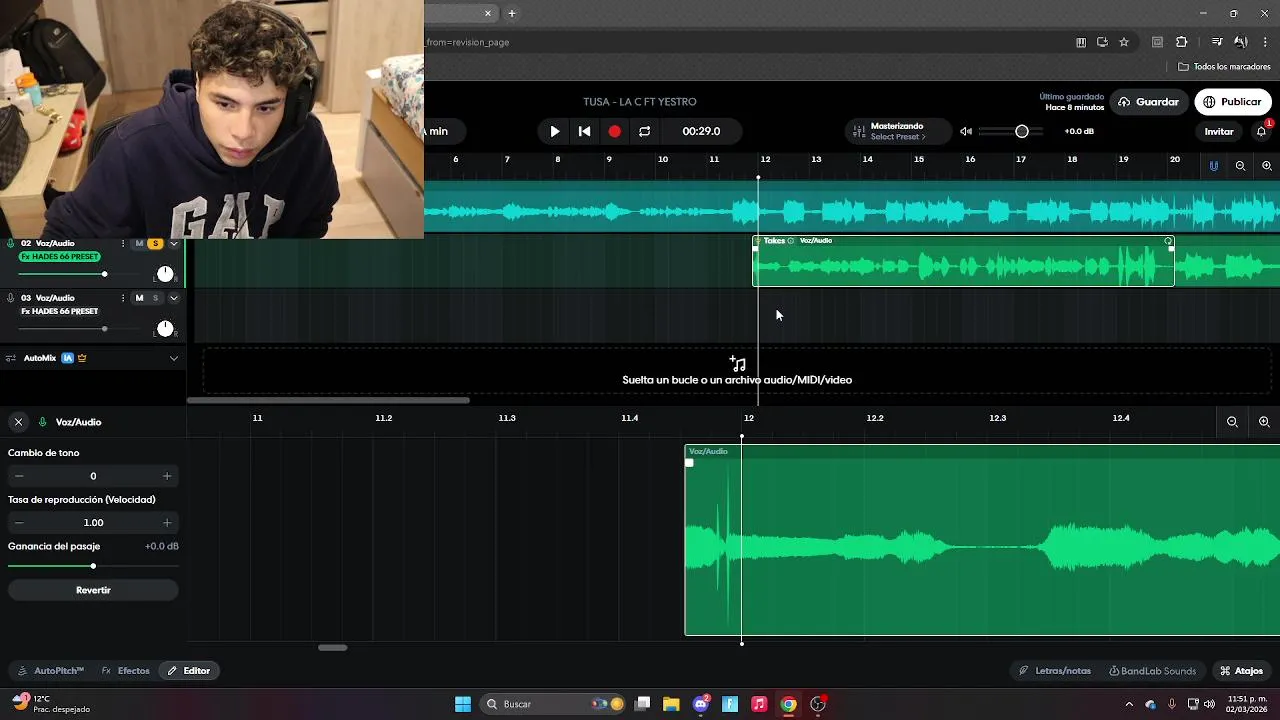The image size is (1280, 720).
Task: Adjust track 02 volume slider
Action: tap(104, 274)
